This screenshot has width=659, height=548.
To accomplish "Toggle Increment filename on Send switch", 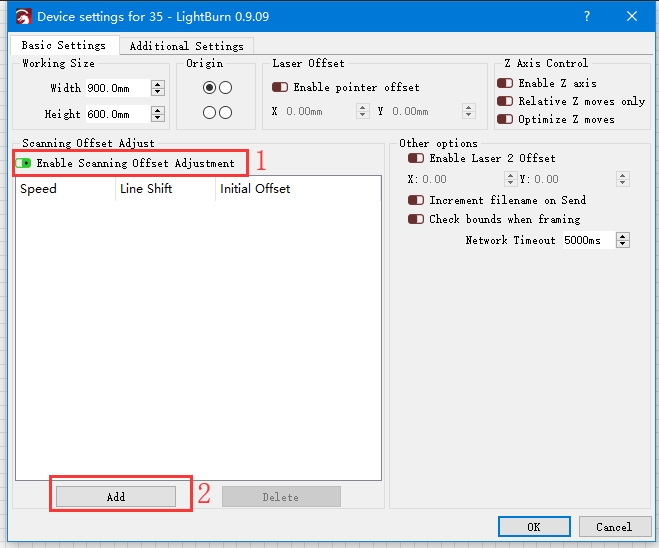I will point(416,200).
